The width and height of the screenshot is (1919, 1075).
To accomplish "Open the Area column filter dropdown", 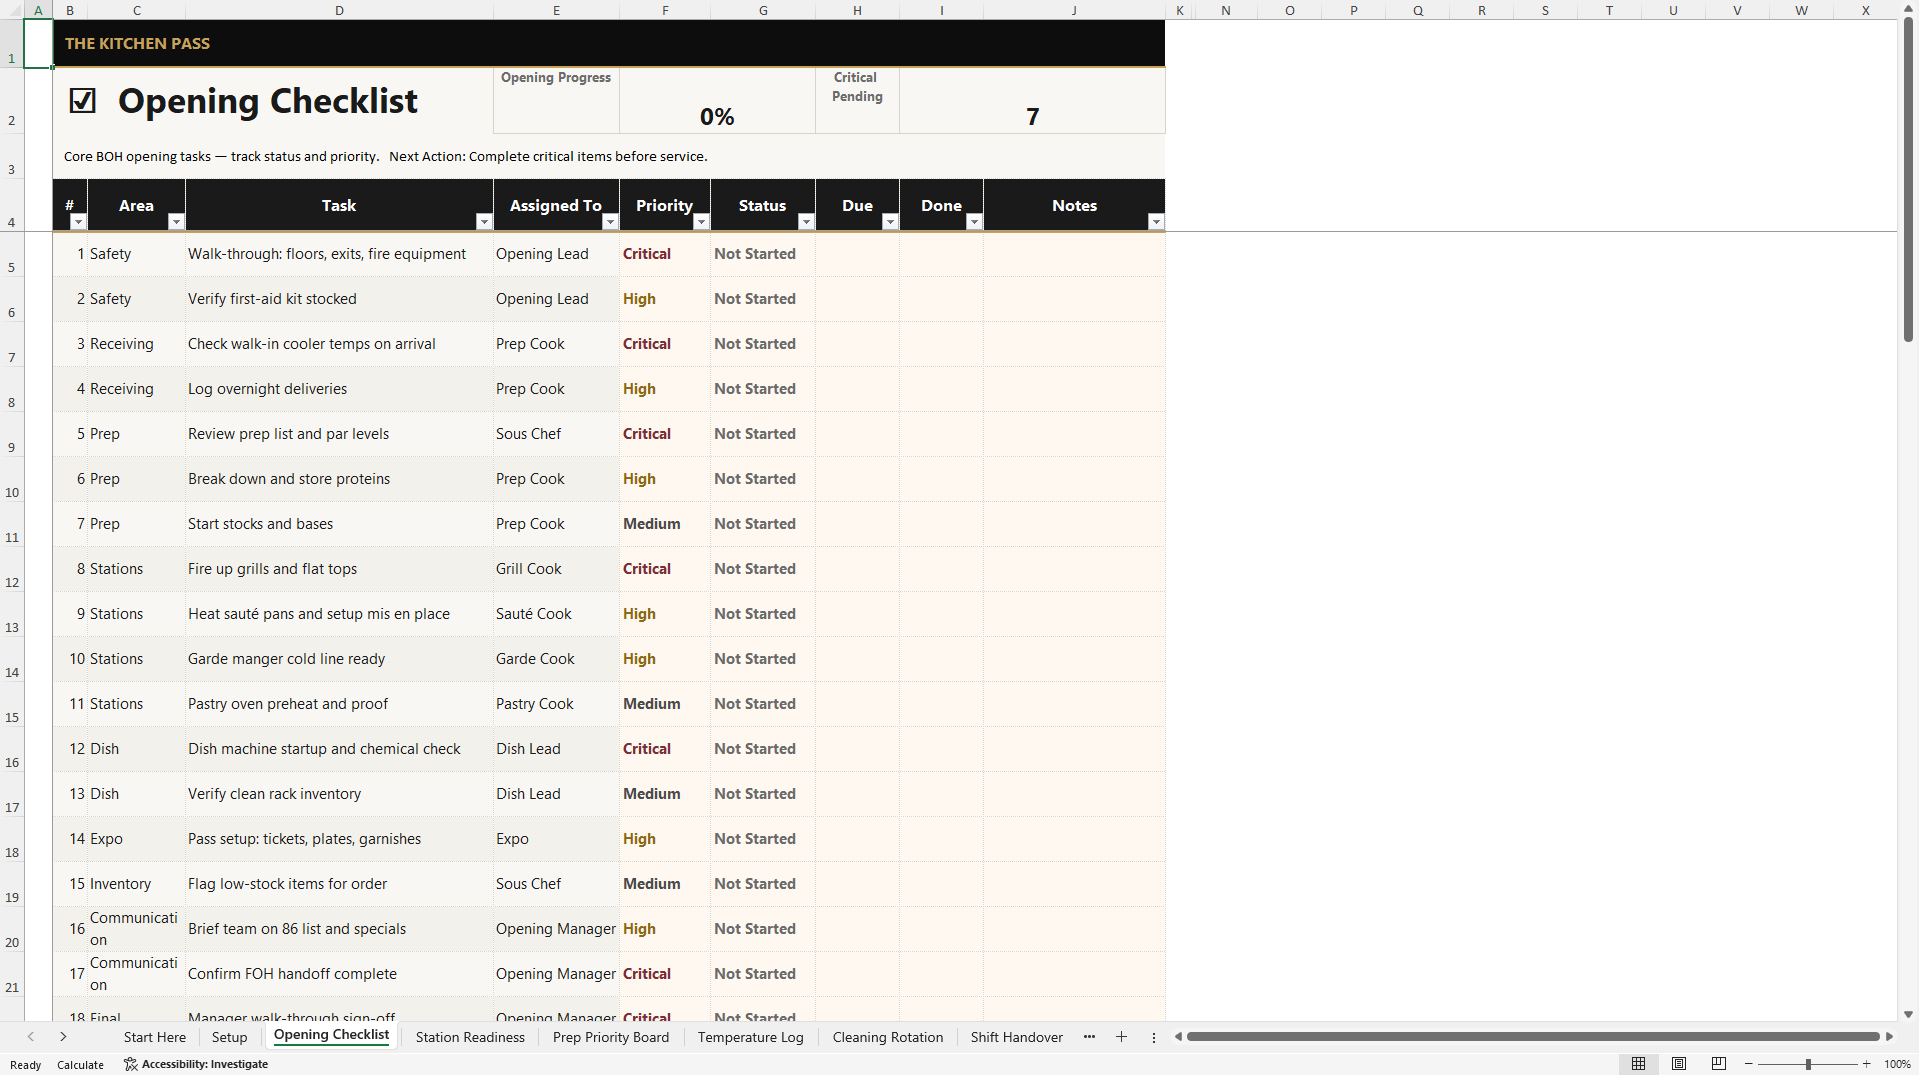I will point(176,222).
